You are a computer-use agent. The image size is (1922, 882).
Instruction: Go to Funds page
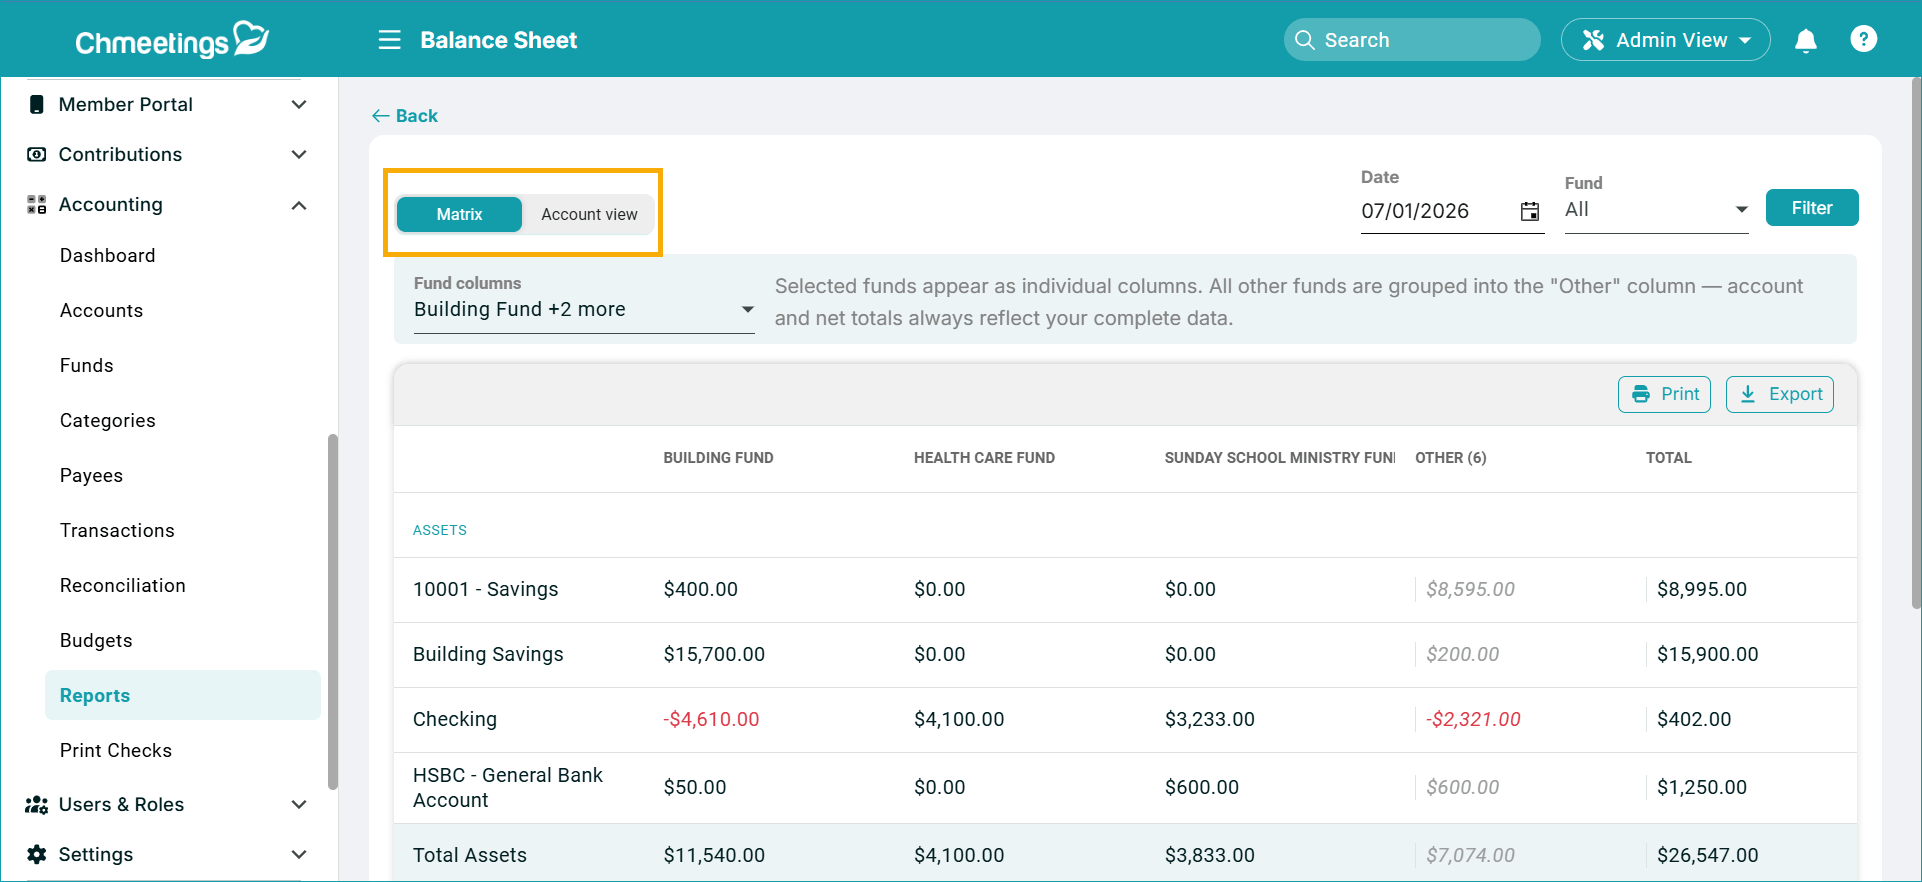pos(86,365)
